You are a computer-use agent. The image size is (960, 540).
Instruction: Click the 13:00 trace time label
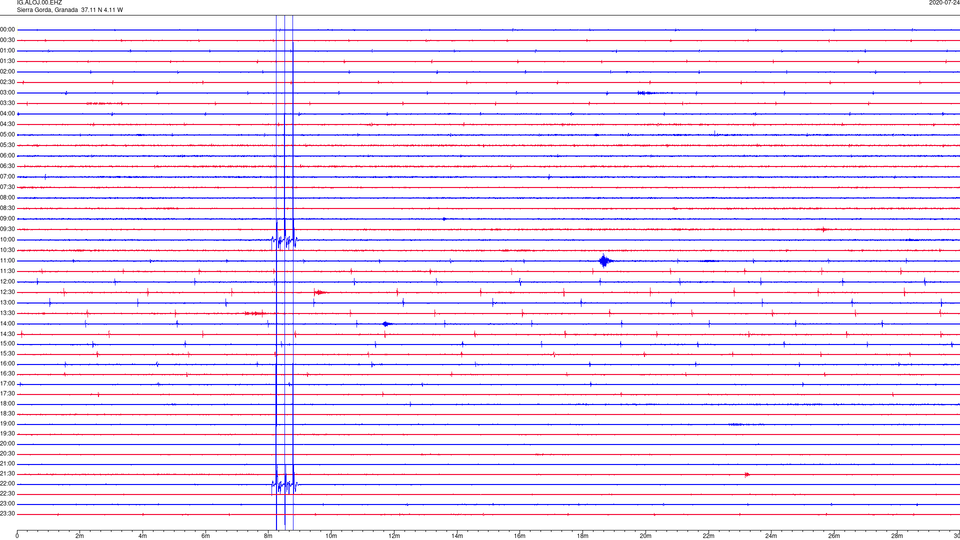tap(8, 302)
